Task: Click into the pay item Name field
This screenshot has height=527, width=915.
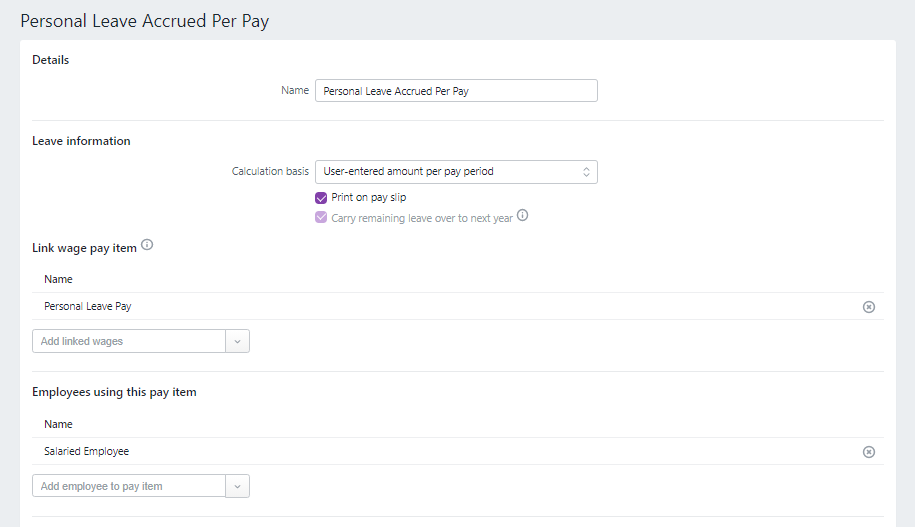Action: point(456,91)
